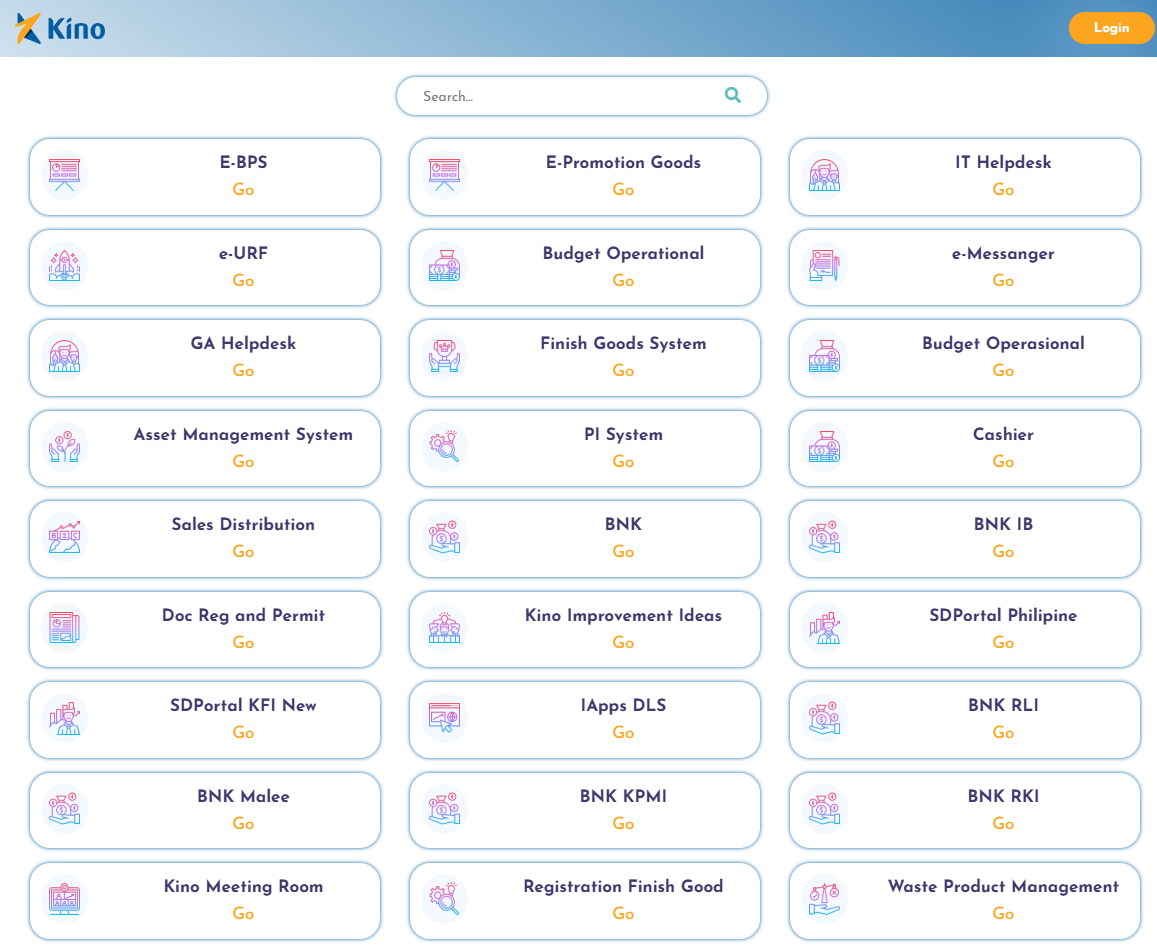The width and height of the screenshot is (1157, 948).
Task: Select the Asset Management System title
Action: coord(244,435)
